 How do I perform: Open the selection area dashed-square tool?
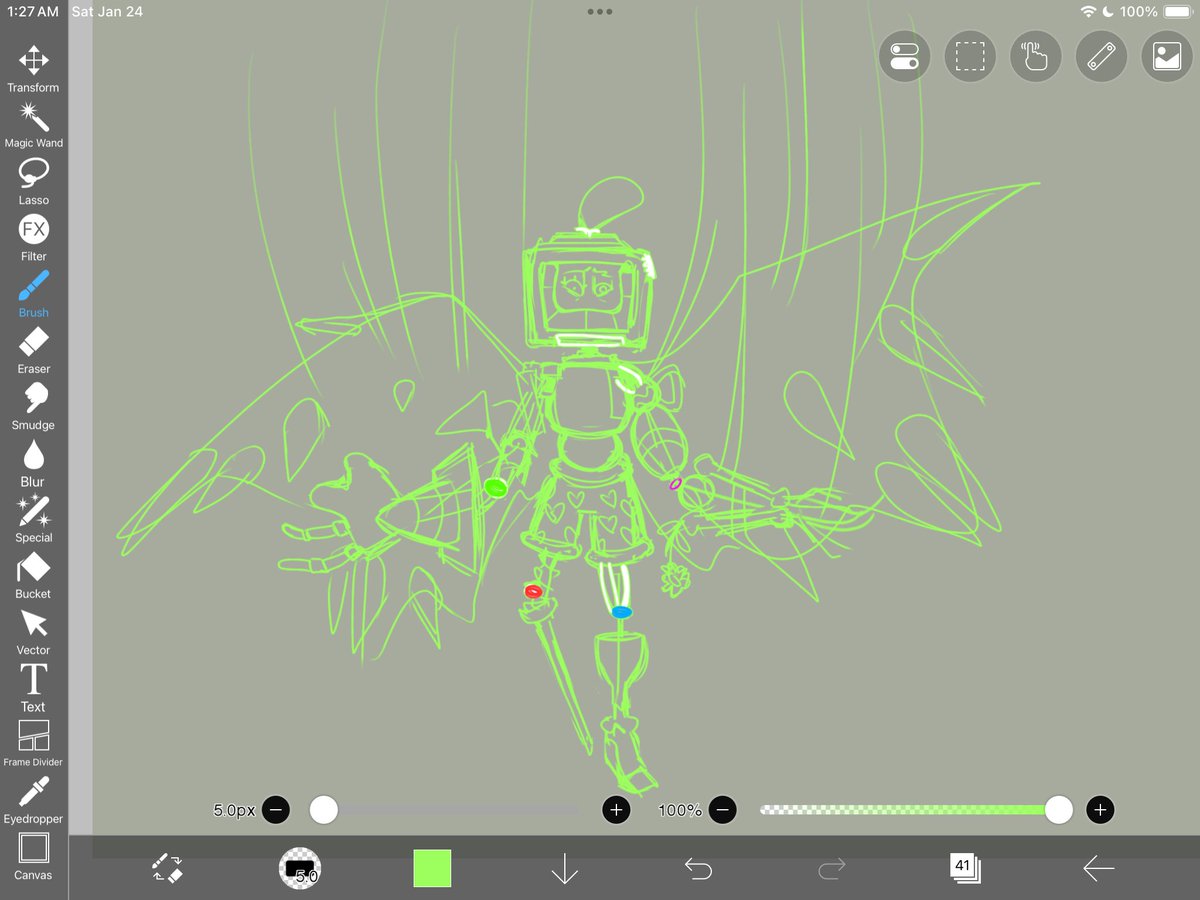point(970,57)
